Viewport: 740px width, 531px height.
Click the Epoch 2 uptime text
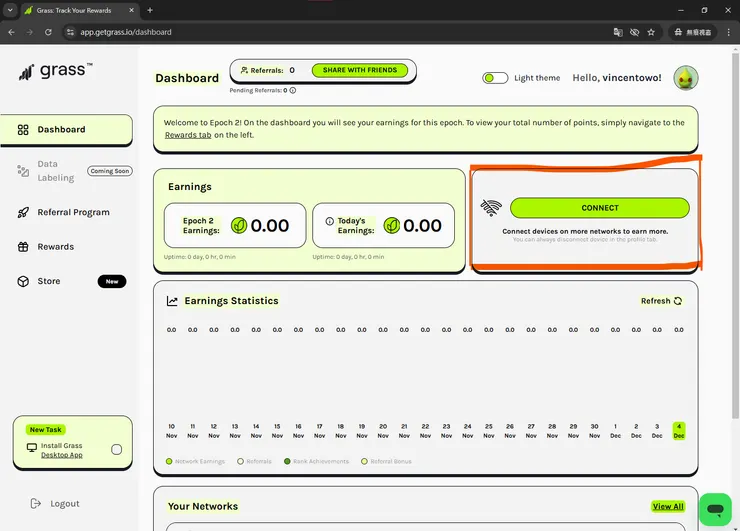click(x=199, y=257)
